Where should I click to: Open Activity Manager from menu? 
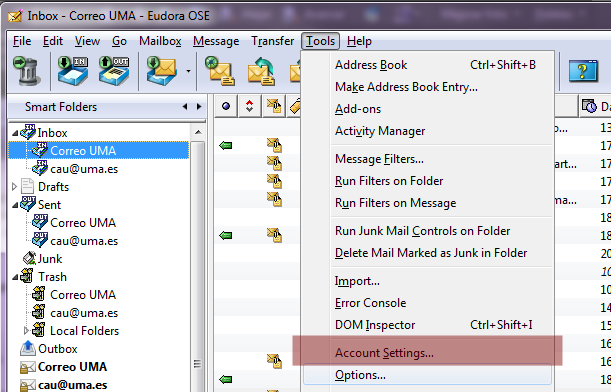click(427, 131)
